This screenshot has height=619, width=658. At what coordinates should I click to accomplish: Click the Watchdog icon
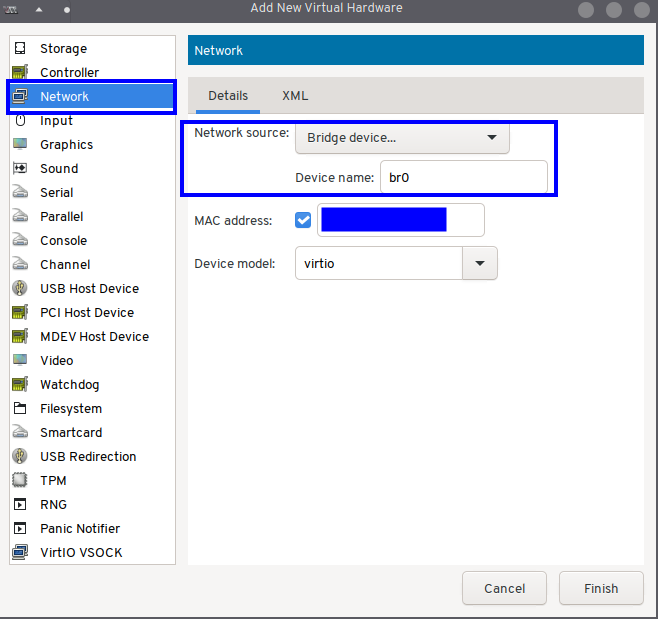point(20,385)
